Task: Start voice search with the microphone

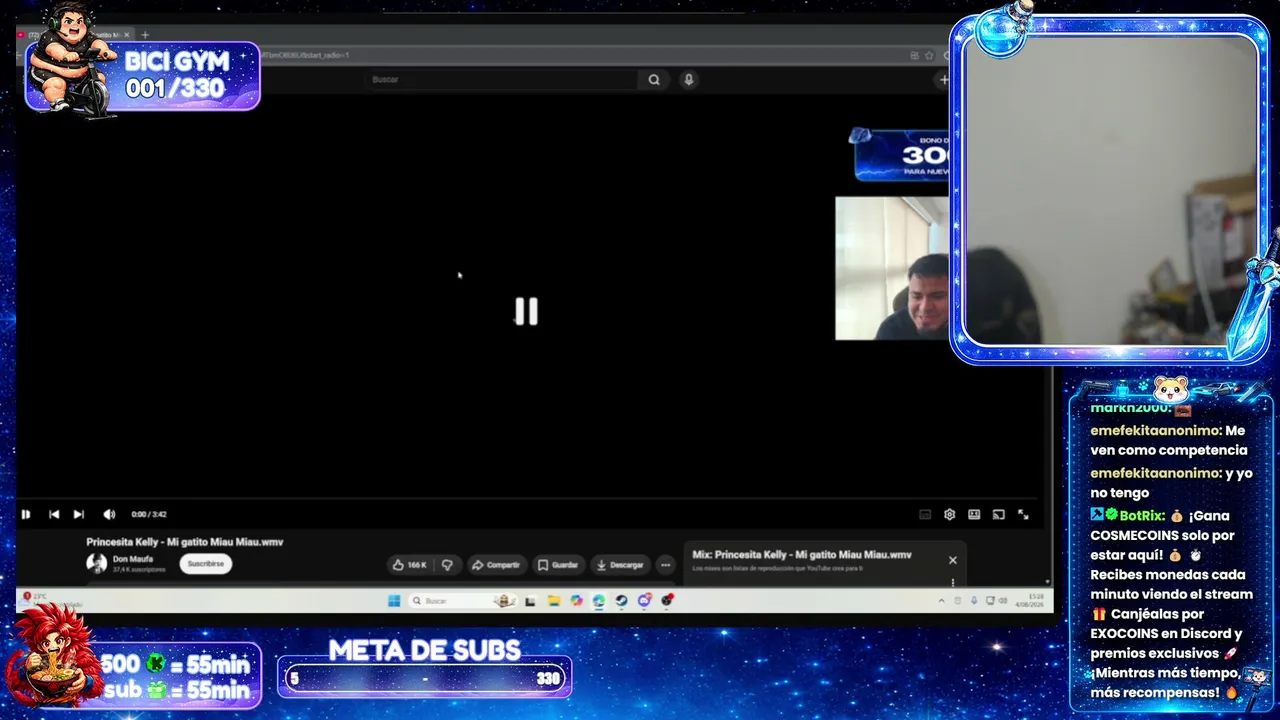Action: coord(688,80)
